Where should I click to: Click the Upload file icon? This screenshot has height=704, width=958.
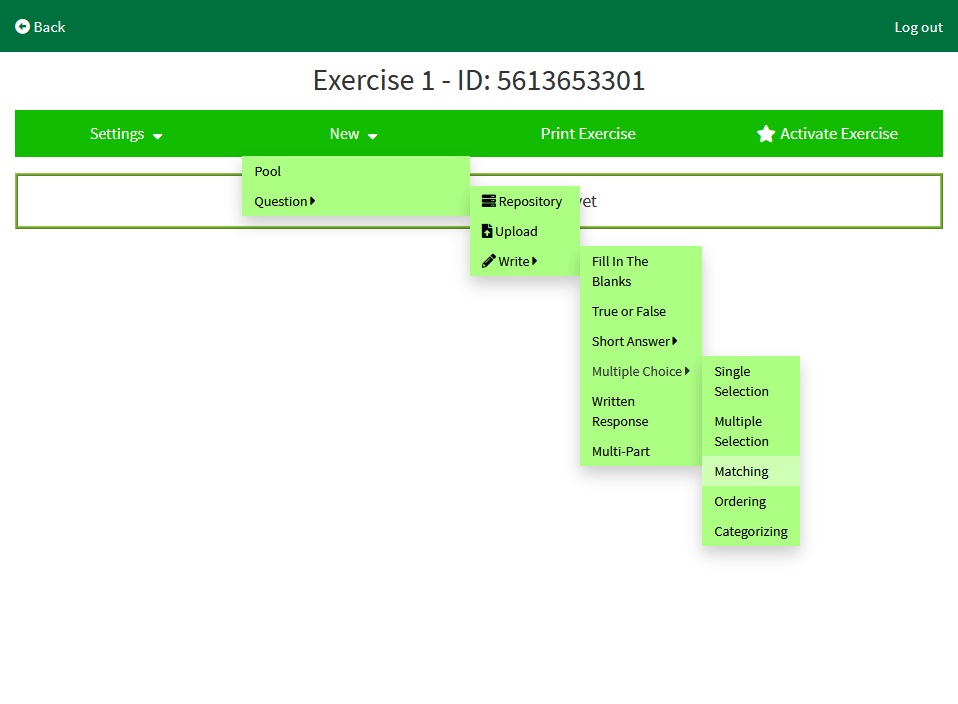(487, 231)
